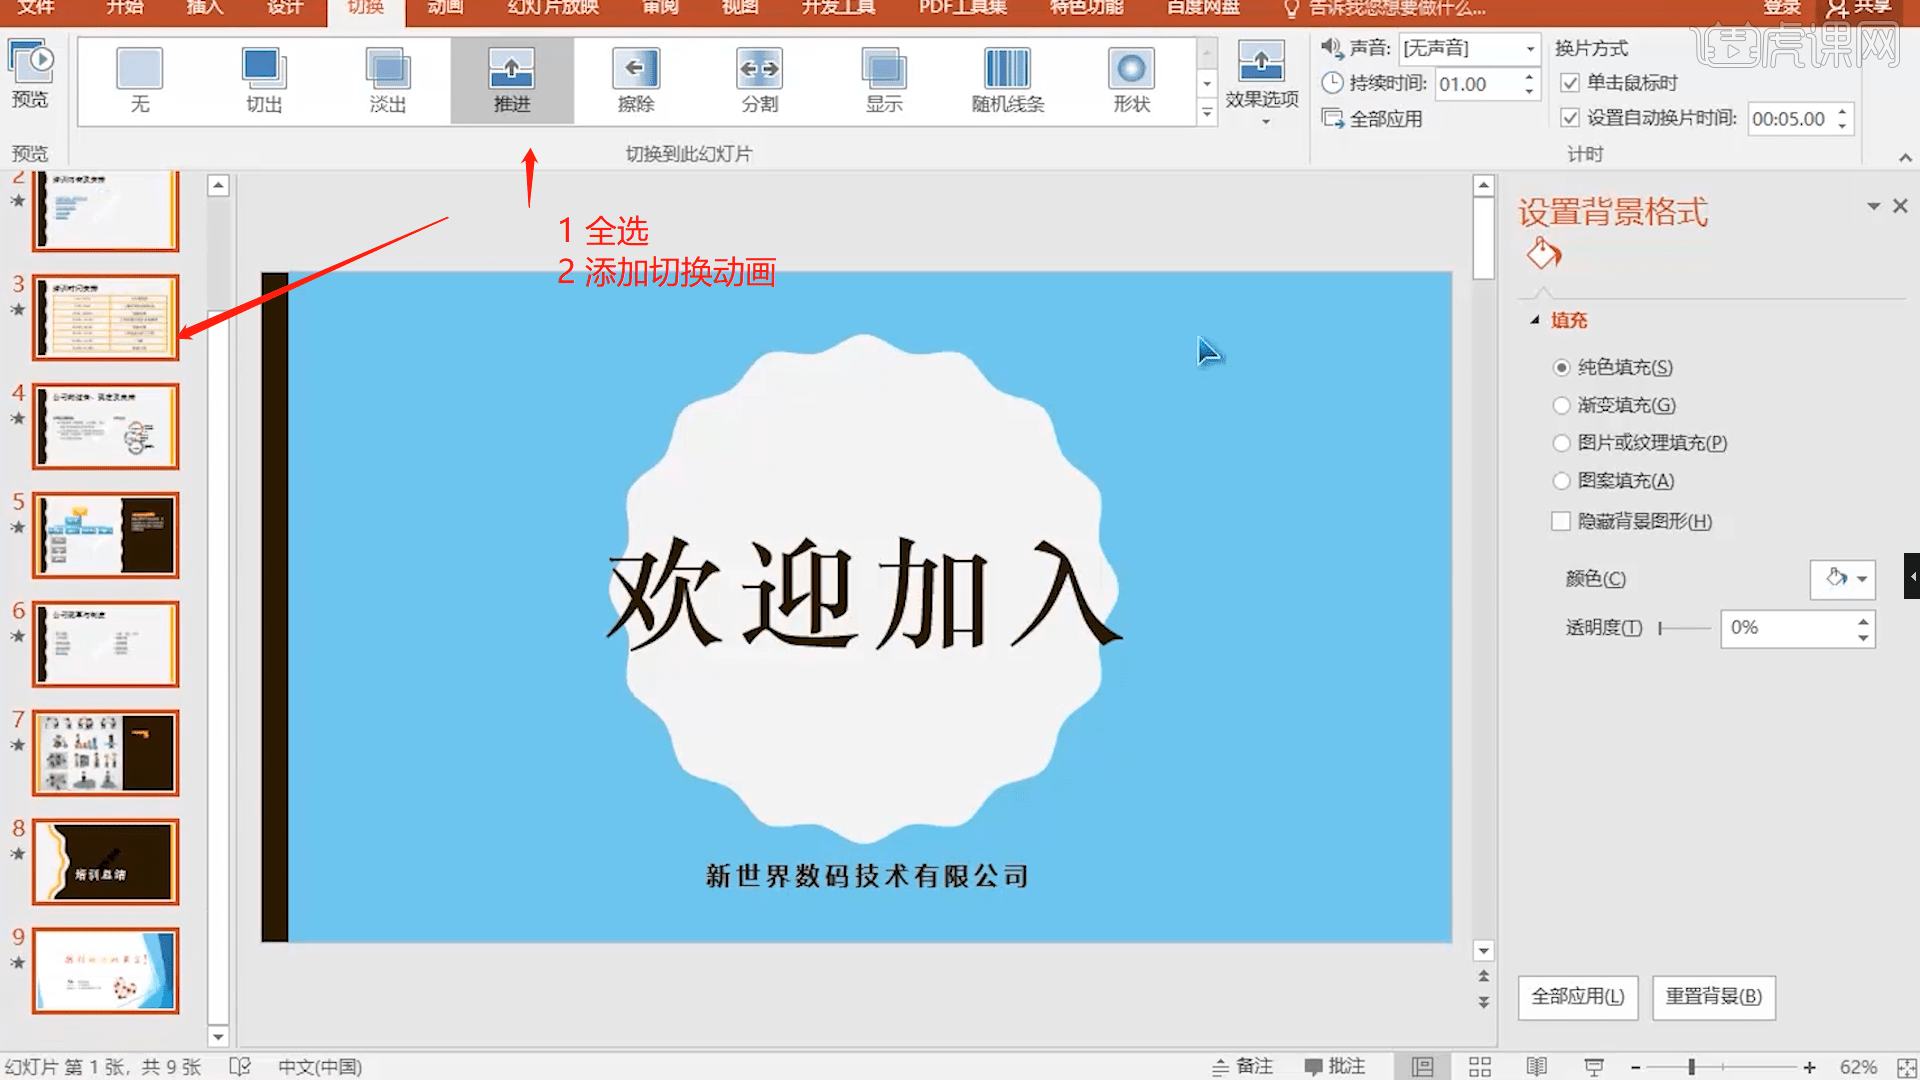
Task: Close the 设置背景格式 pane
Action: [x=1901, y=206]
